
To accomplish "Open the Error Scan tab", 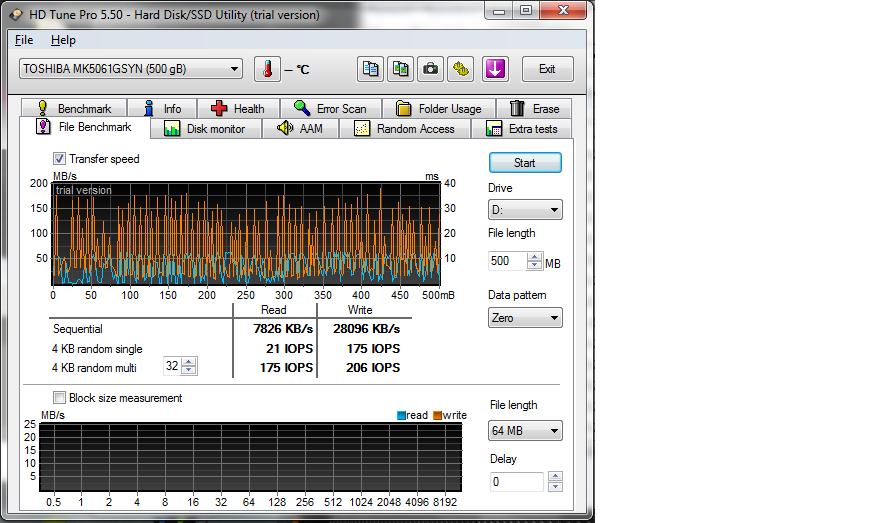I will 330,108.
